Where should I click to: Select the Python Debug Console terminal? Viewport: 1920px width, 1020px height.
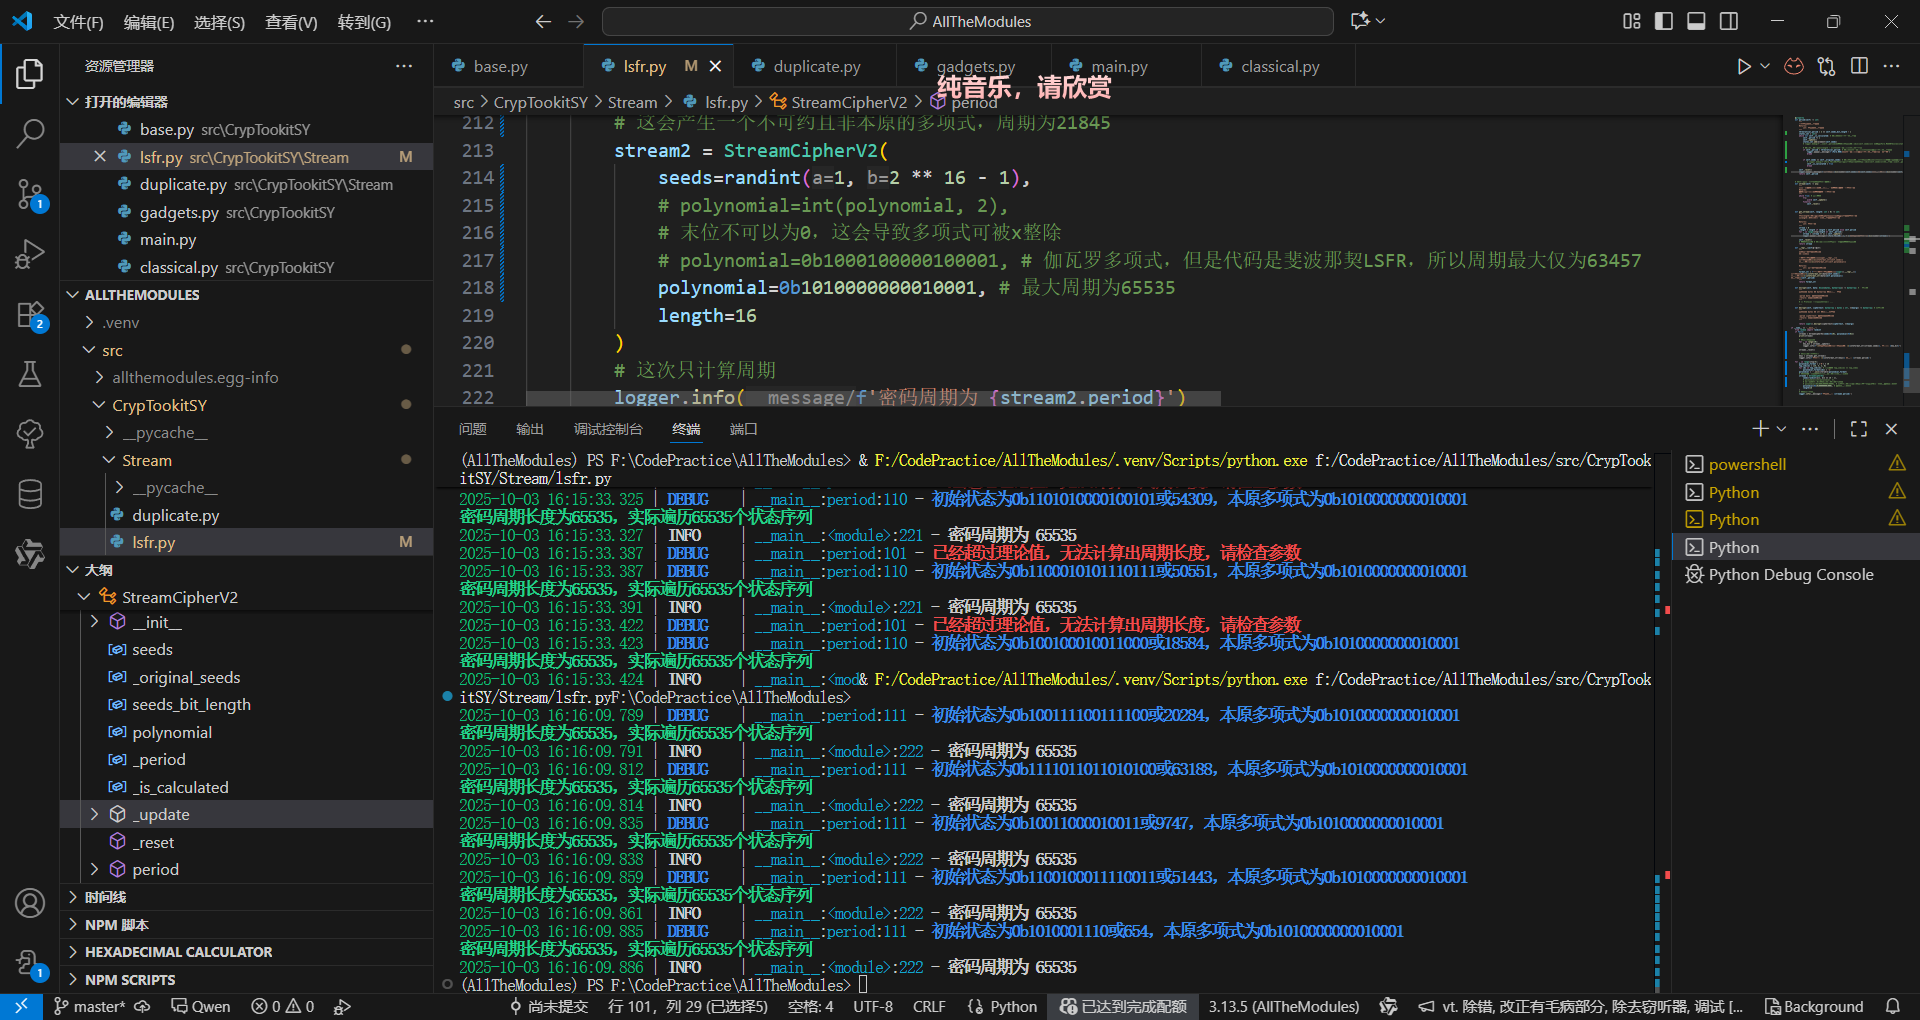click(1790, 575)
